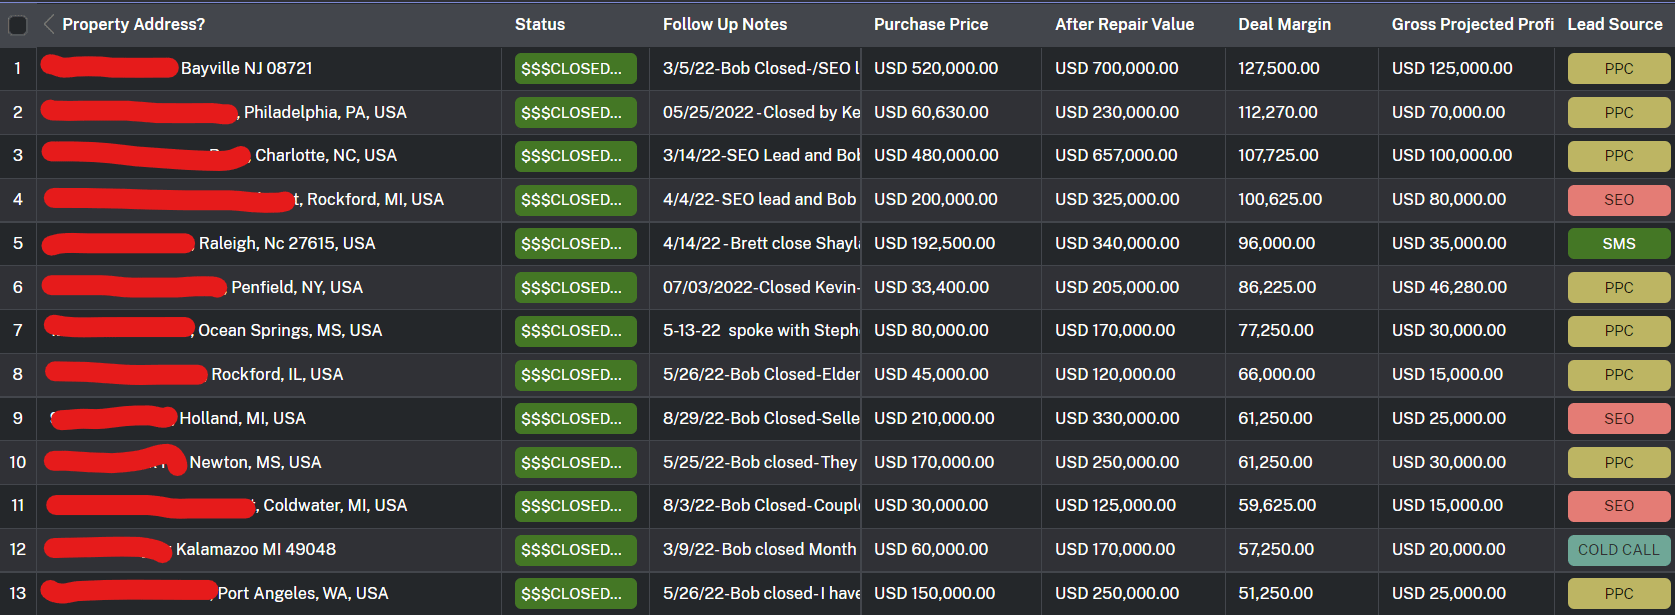Sort by the Status column header
The width and height of the screenshot is (1675, 615).
(x=540, y=24)
